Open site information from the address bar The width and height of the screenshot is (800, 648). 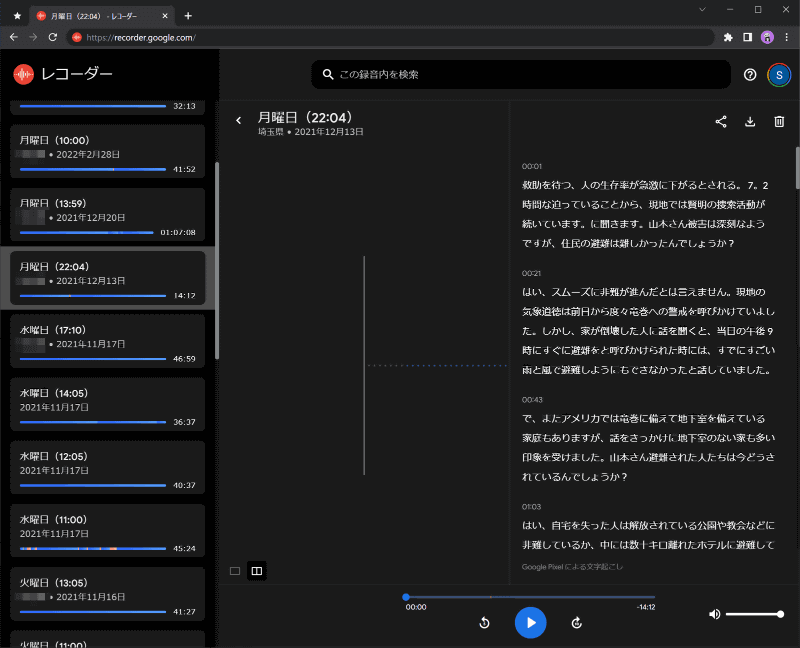78,37
